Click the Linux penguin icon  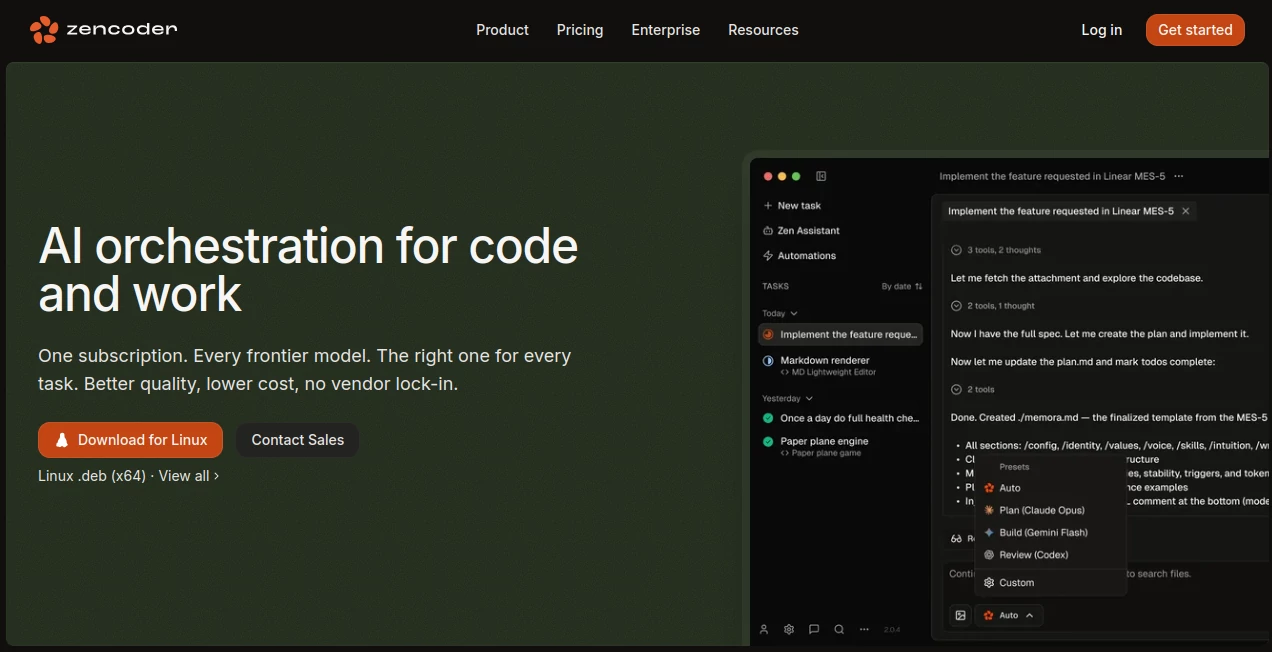click(x=62, y=440)
